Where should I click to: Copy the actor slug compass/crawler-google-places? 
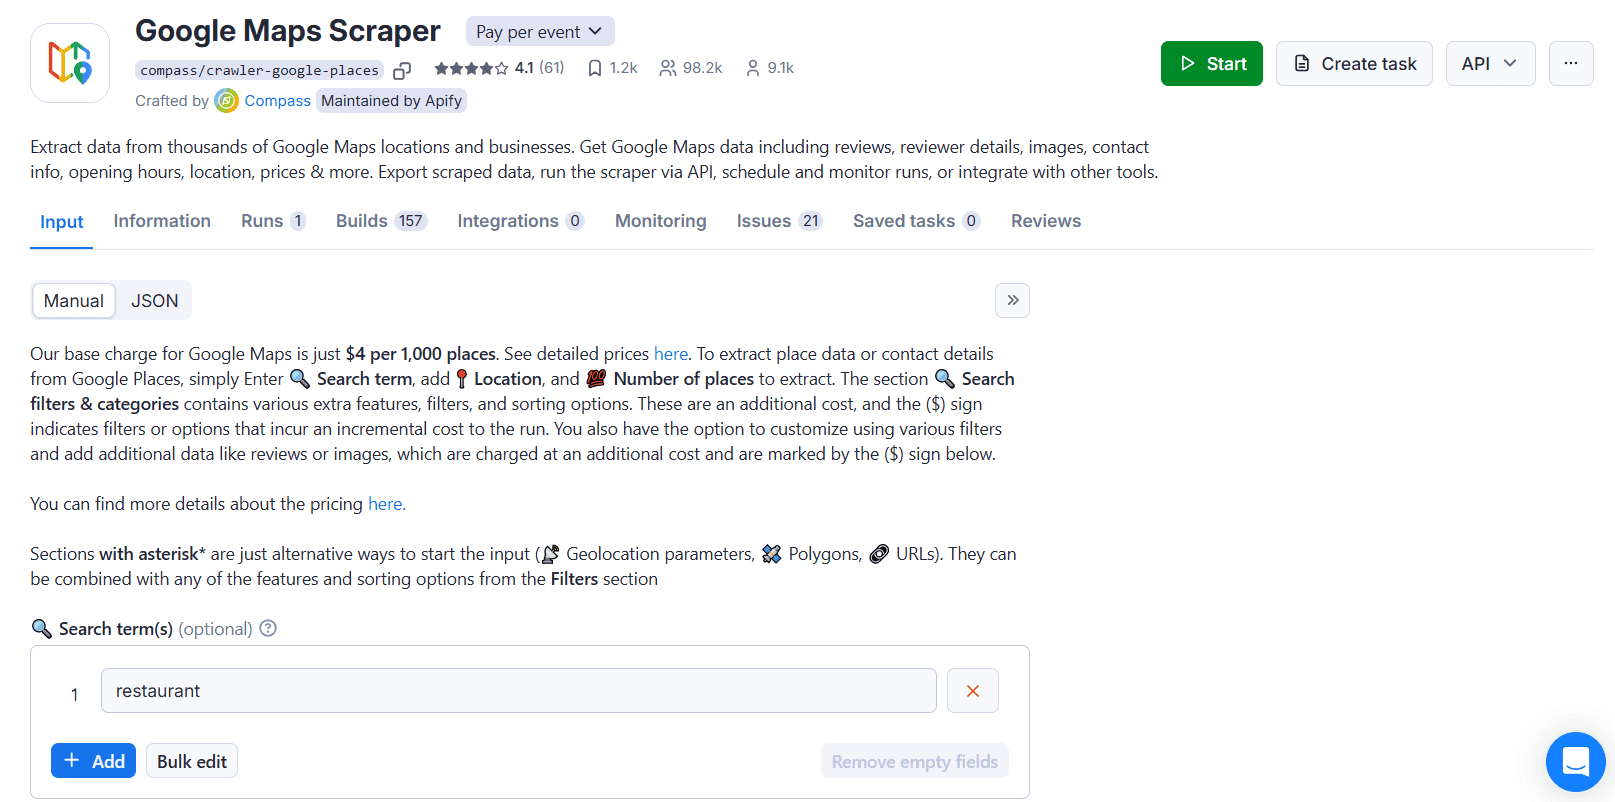[402, 70]
